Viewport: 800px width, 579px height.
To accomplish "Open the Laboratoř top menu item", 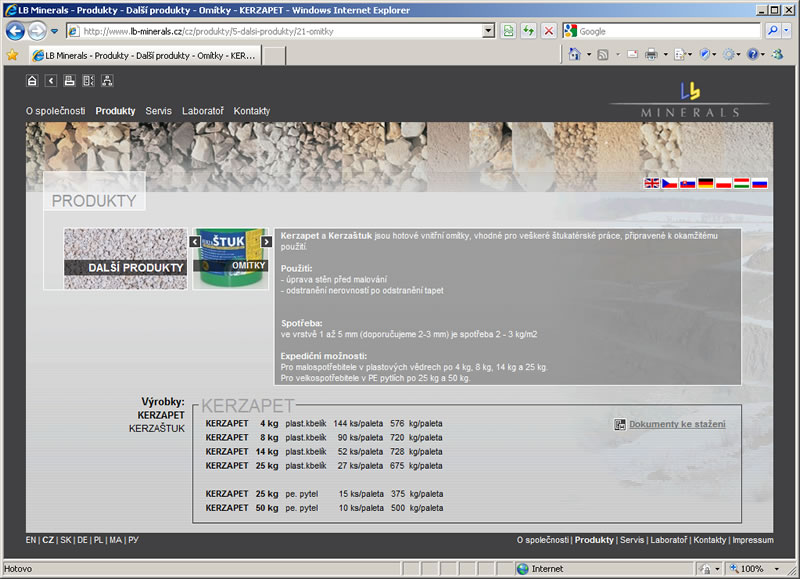I will [203, 111].
